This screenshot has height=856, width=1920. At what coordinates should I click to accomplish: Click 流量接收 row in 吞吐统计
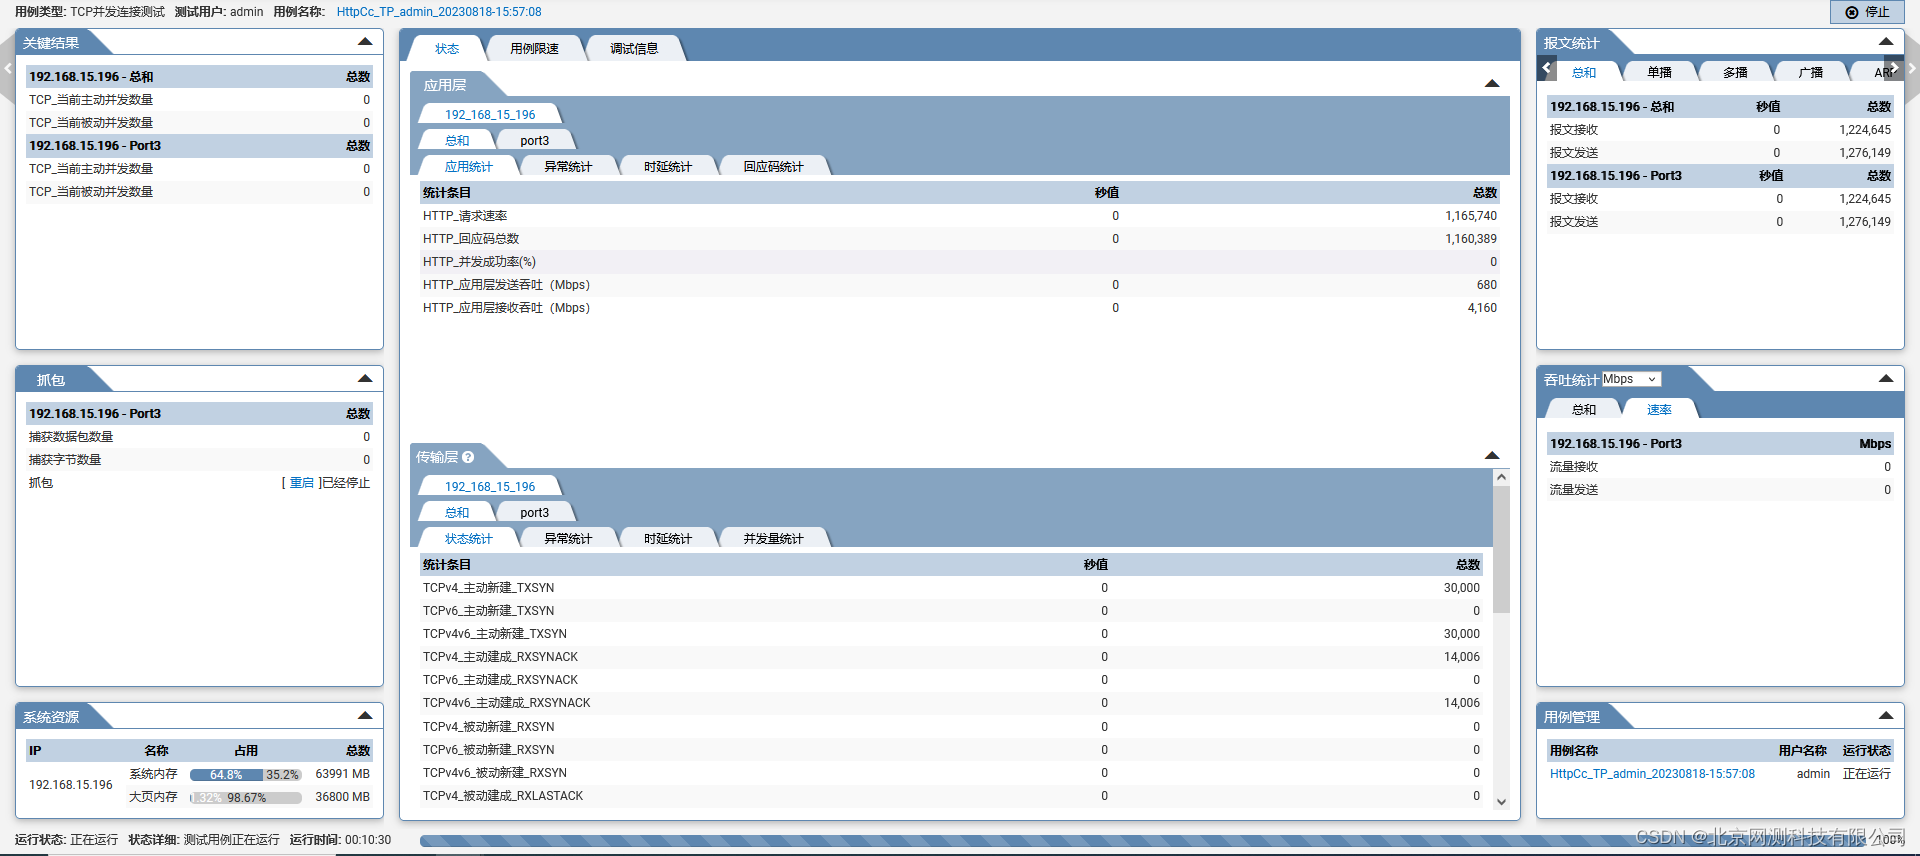click(1720, 467)
